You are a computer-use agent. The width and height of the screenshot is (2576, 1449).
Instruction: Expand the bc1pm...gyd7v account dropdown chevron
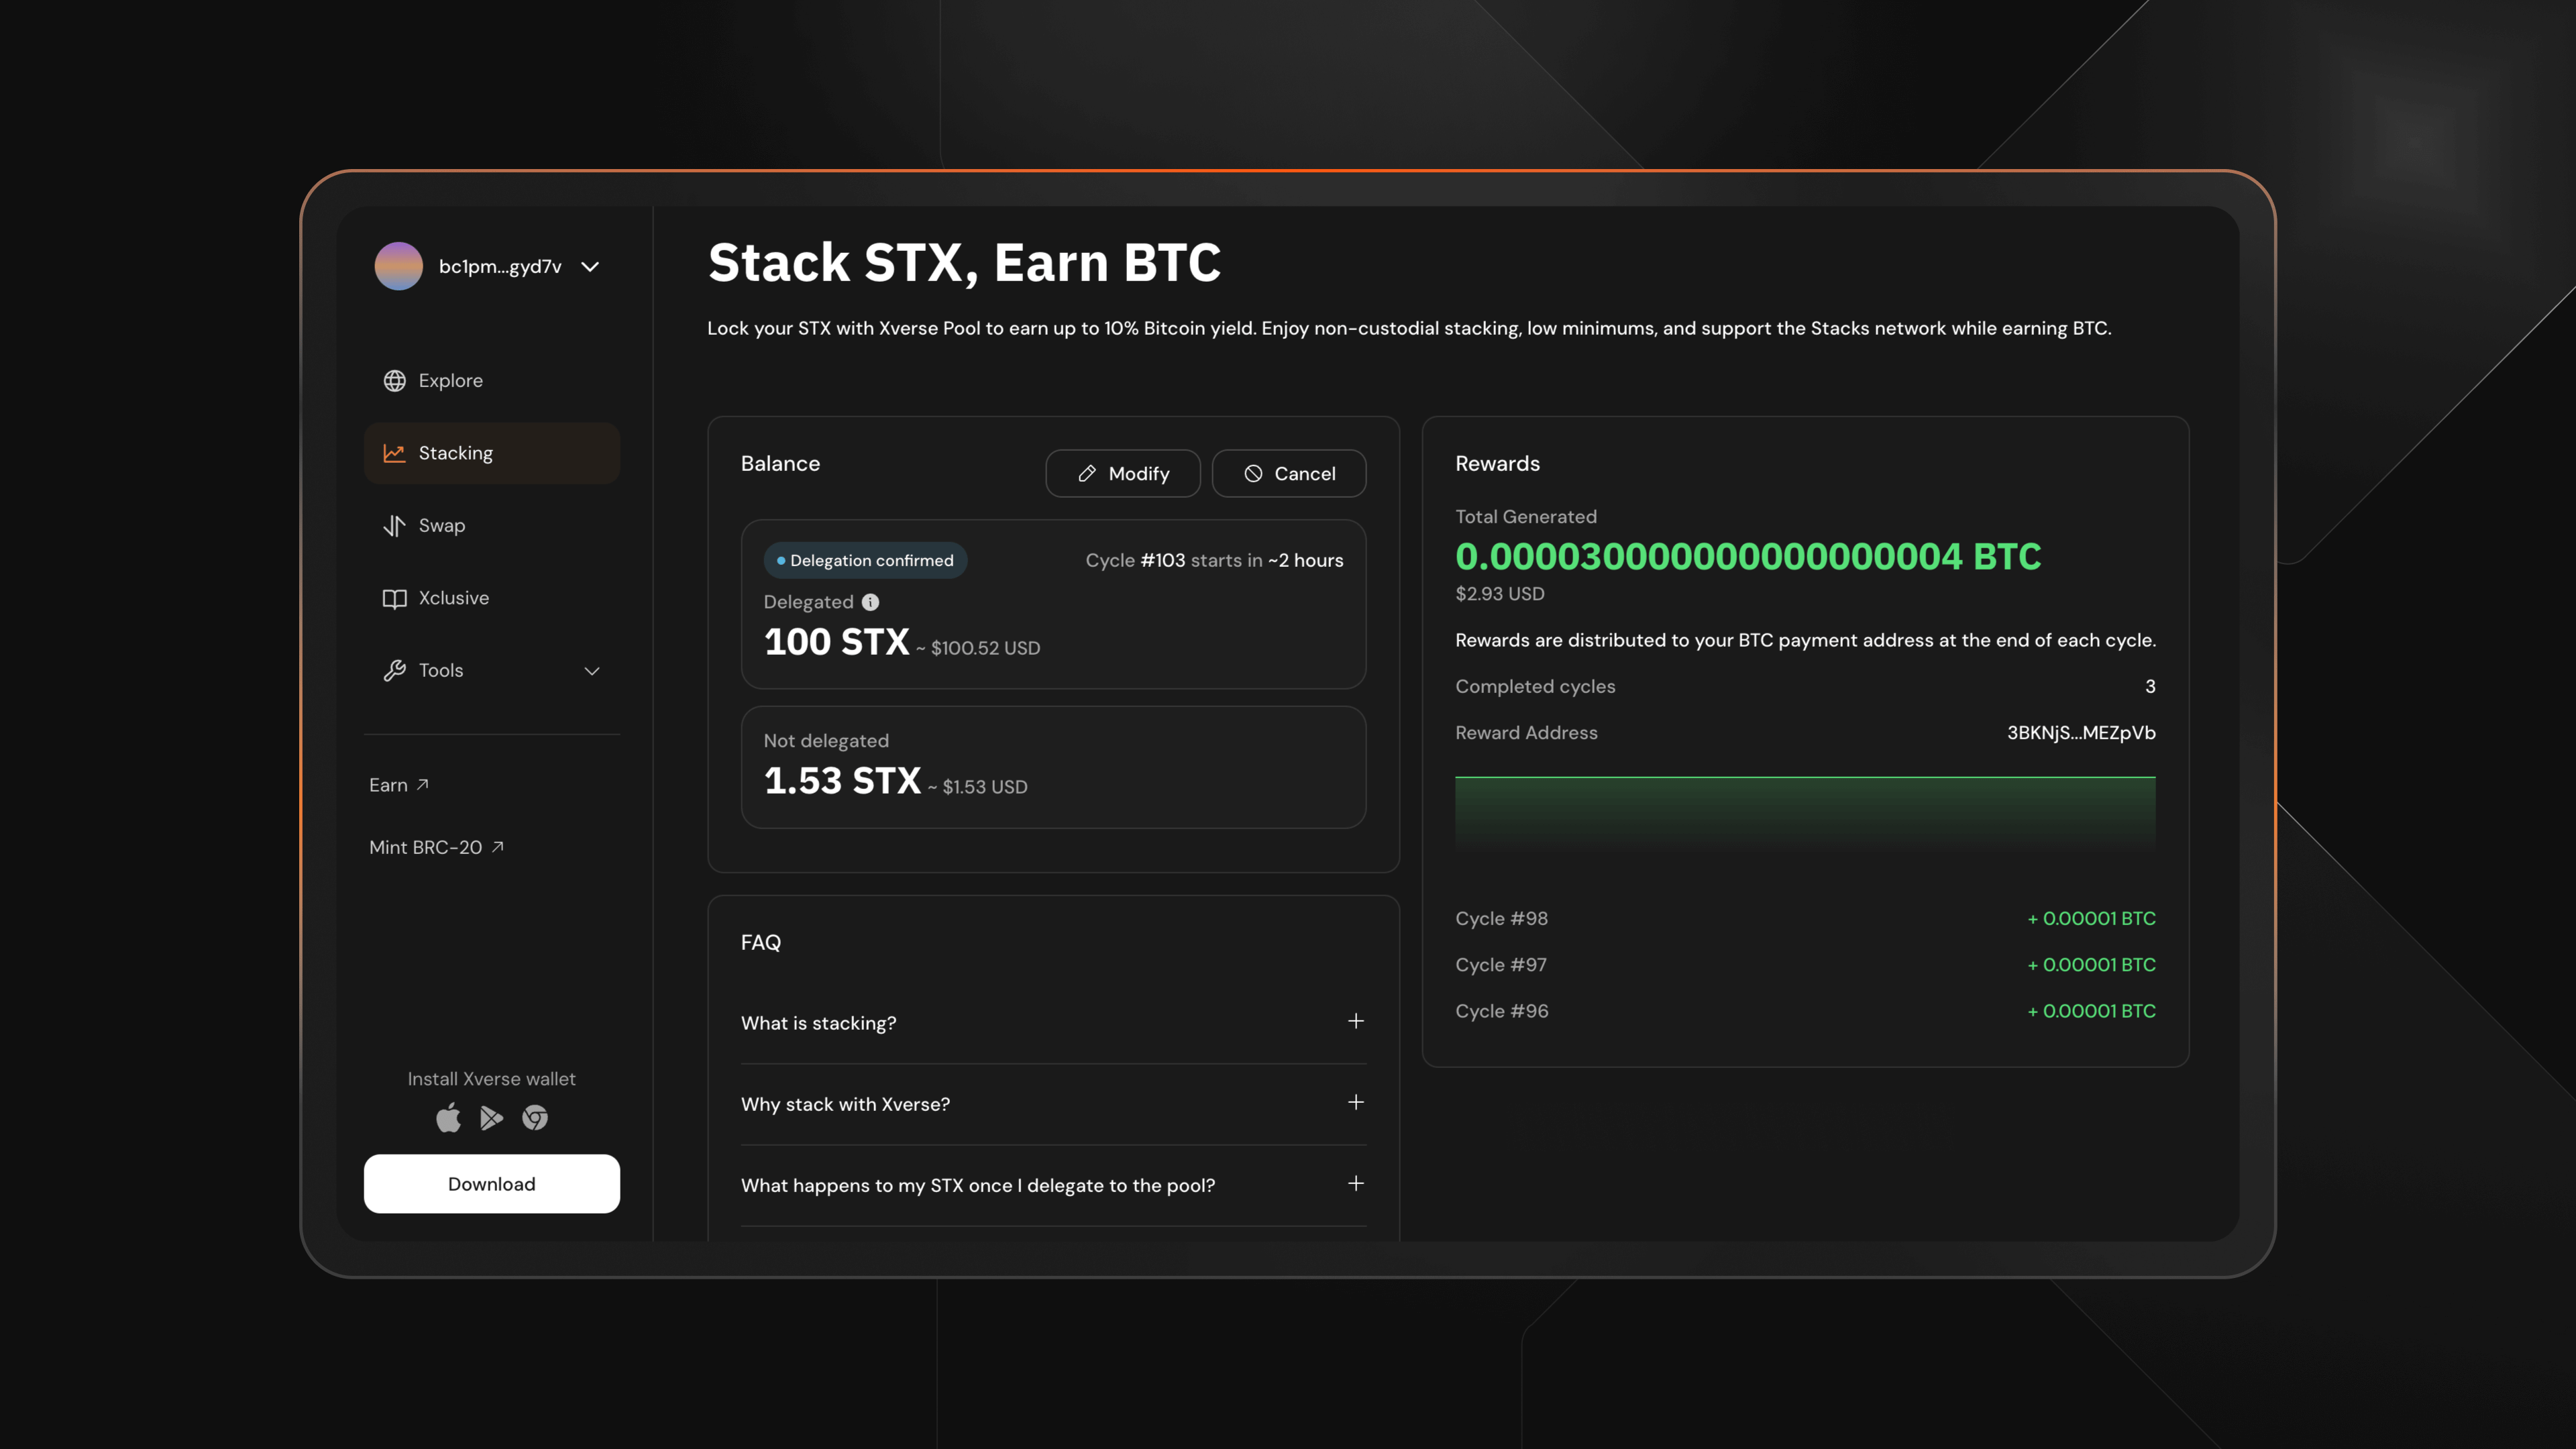590,267
